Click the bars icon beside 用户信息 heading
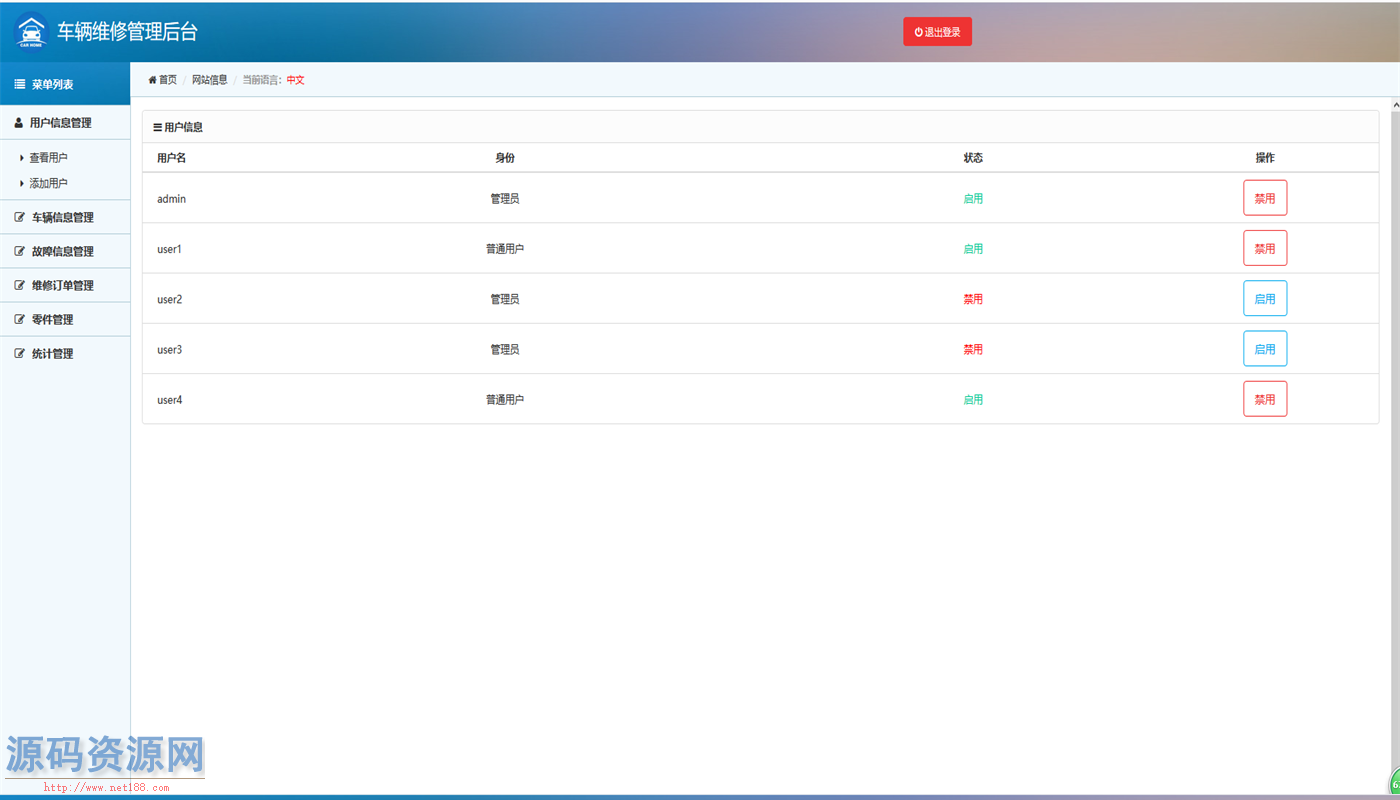This screenshot has height=800, width=1400. click(x=157, y=128)
